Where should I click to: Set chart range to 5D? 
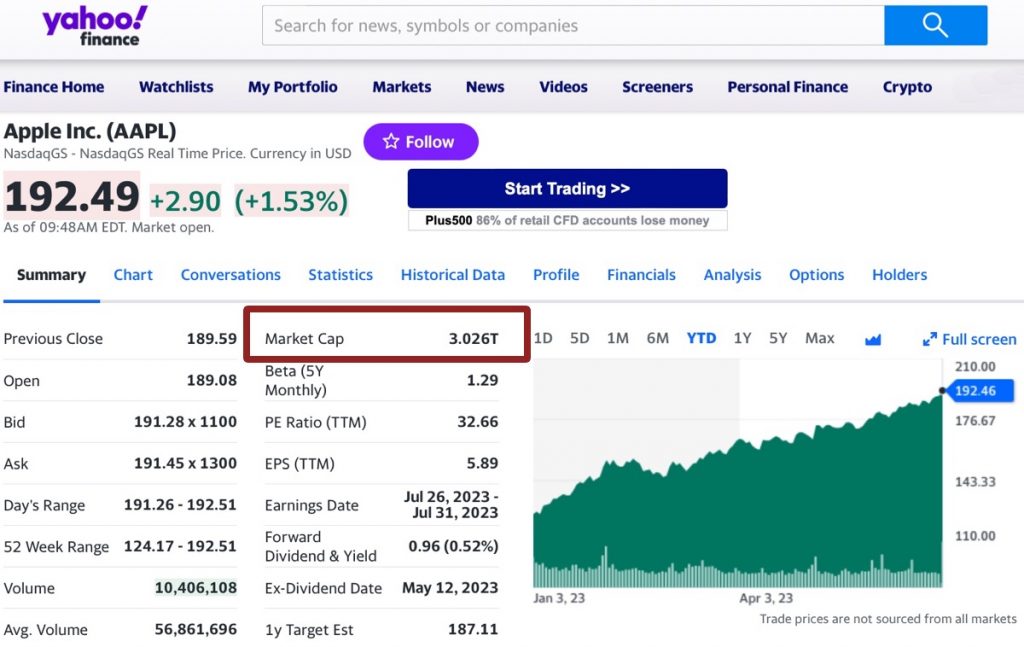(579, 338)
